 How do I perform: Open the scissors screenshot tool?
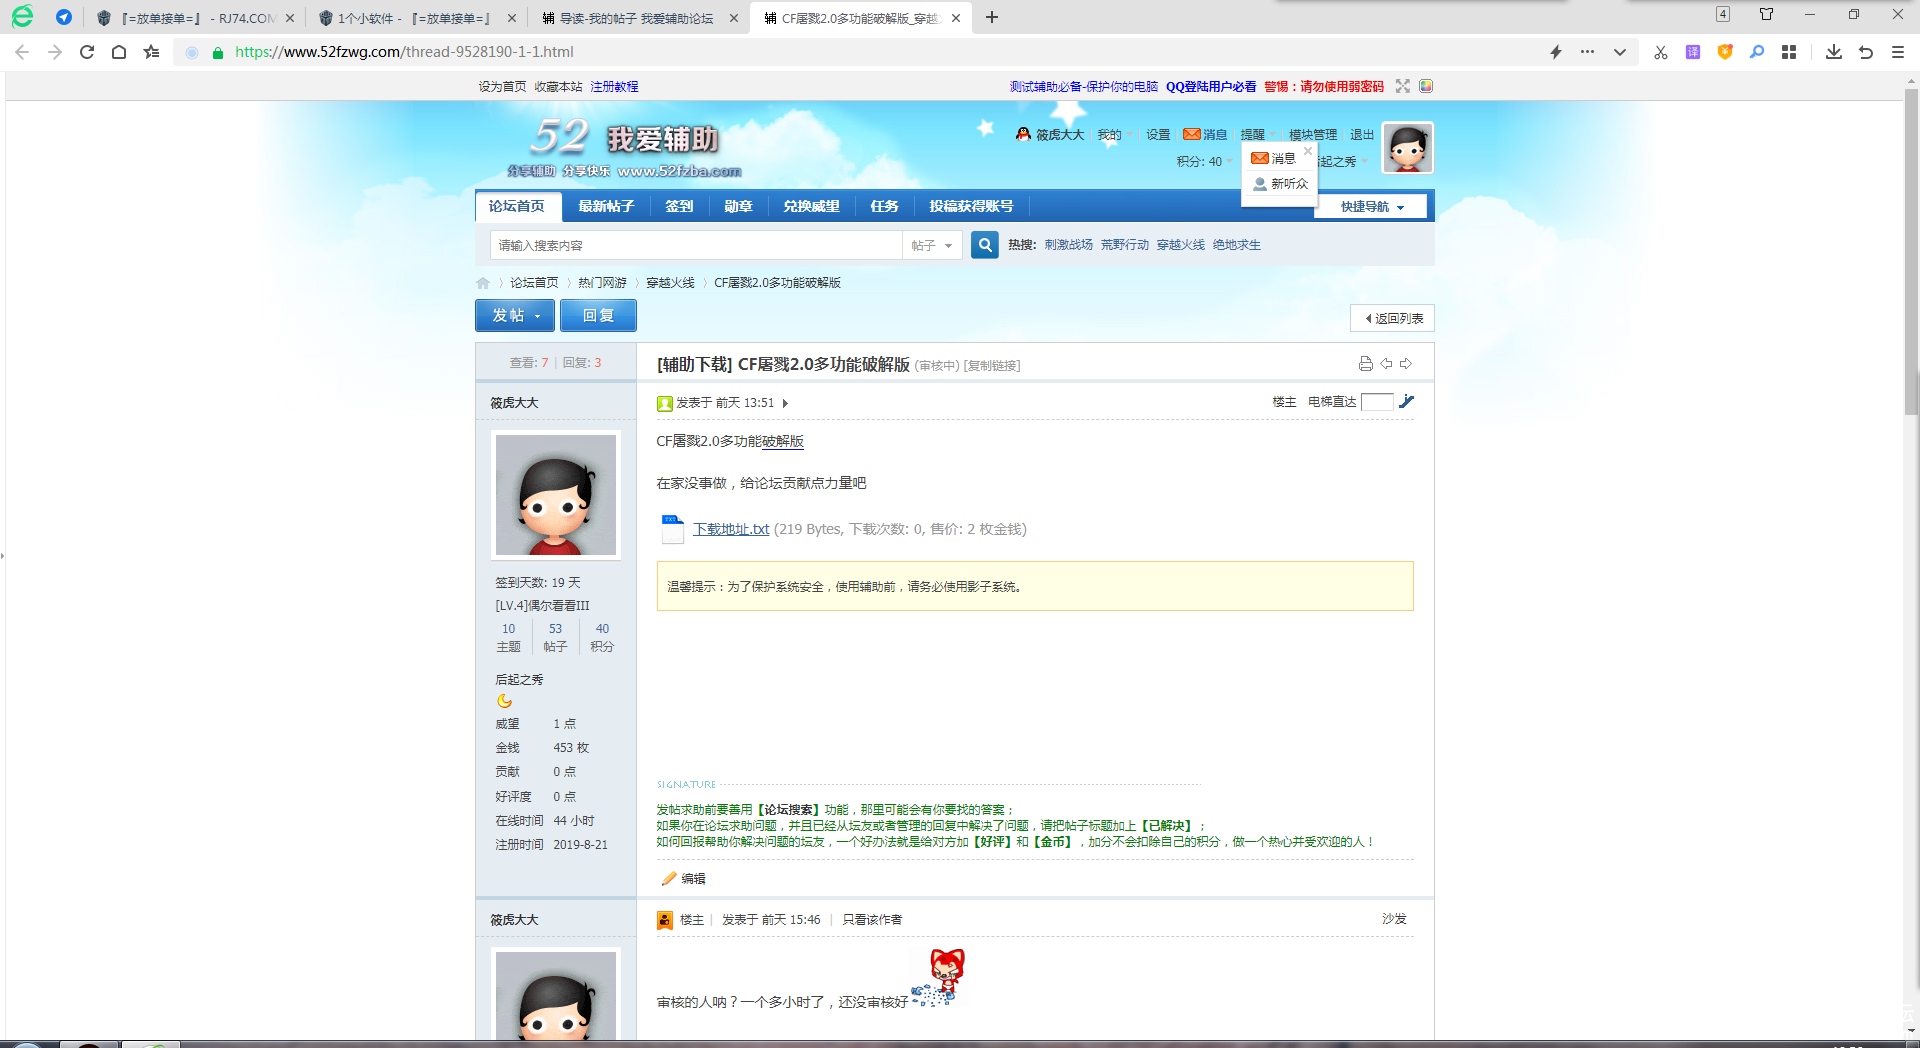[x=1661, y=52]
